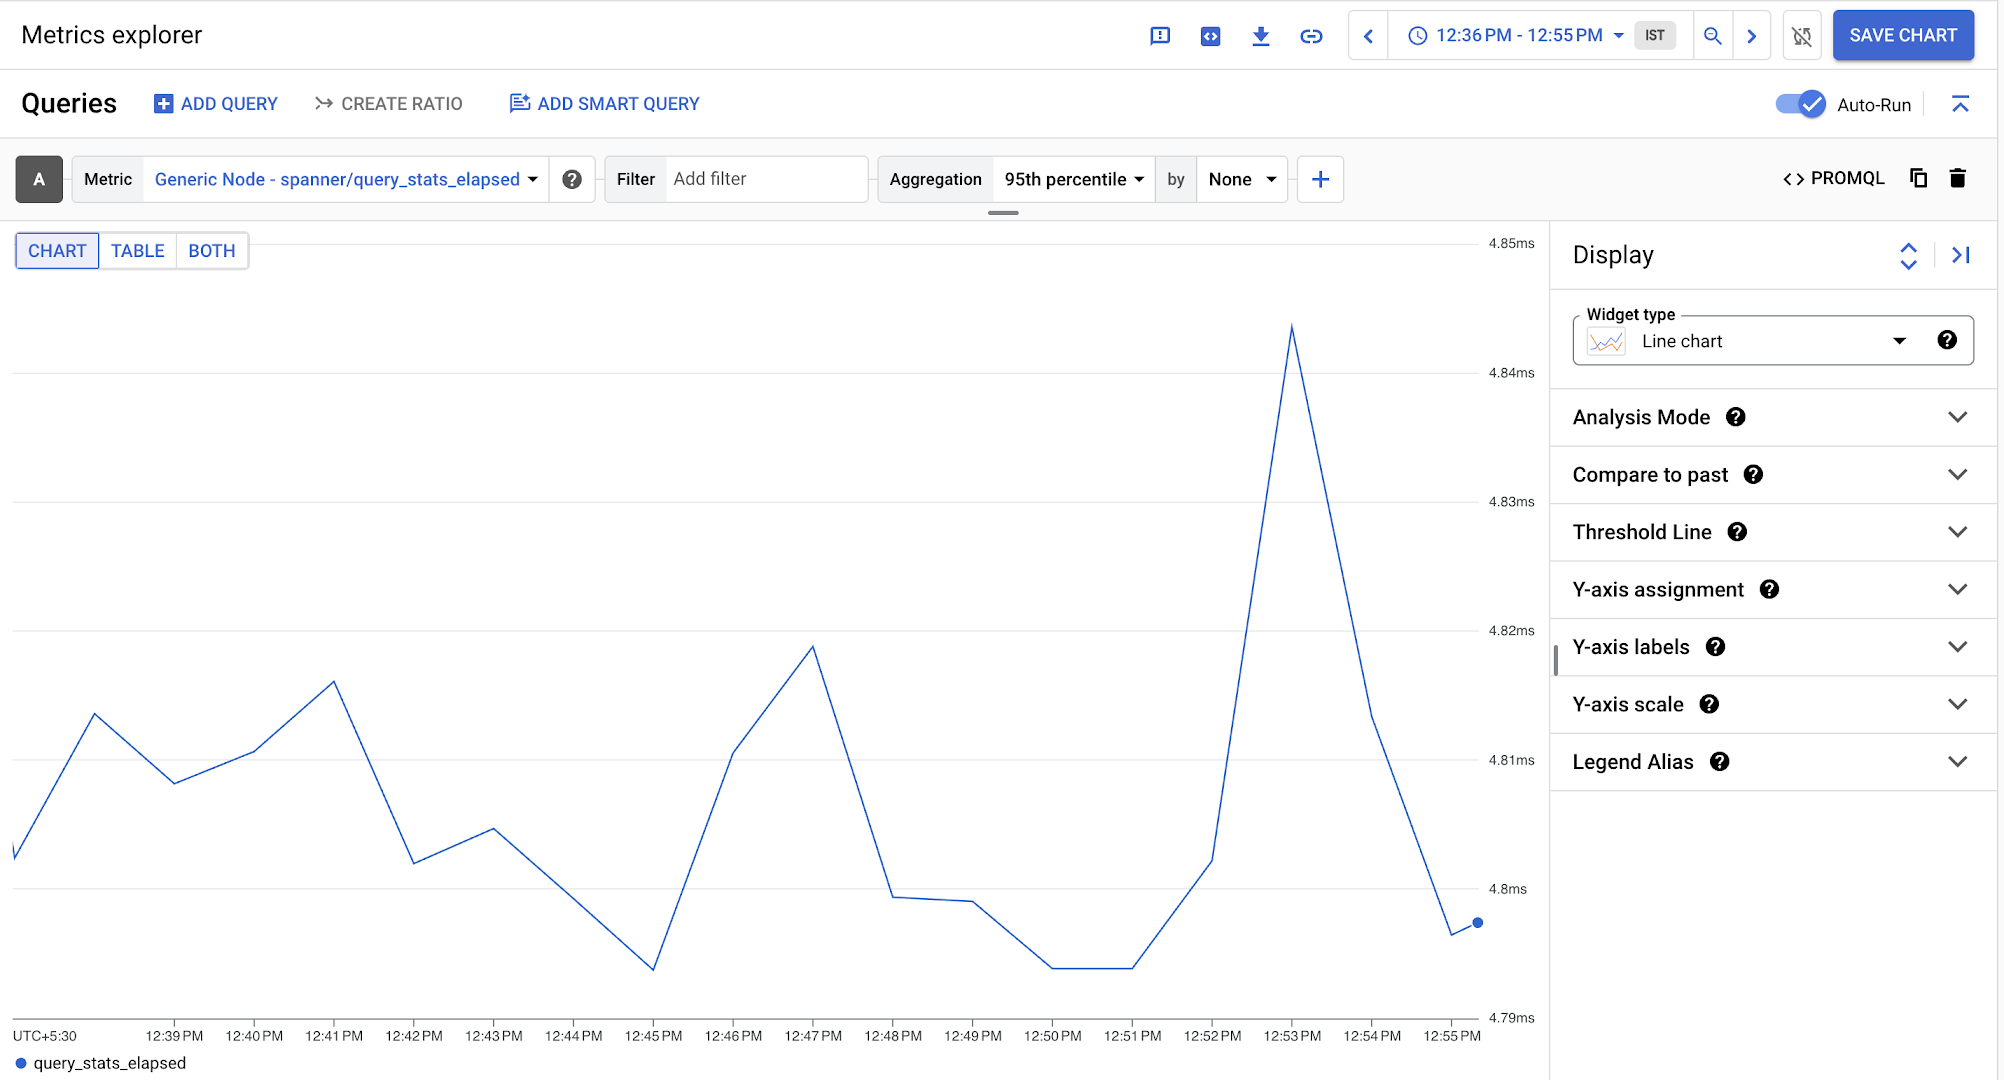Select the TABLE tab
This screenshot has width=2004, height=1080.
pos(137,250)
